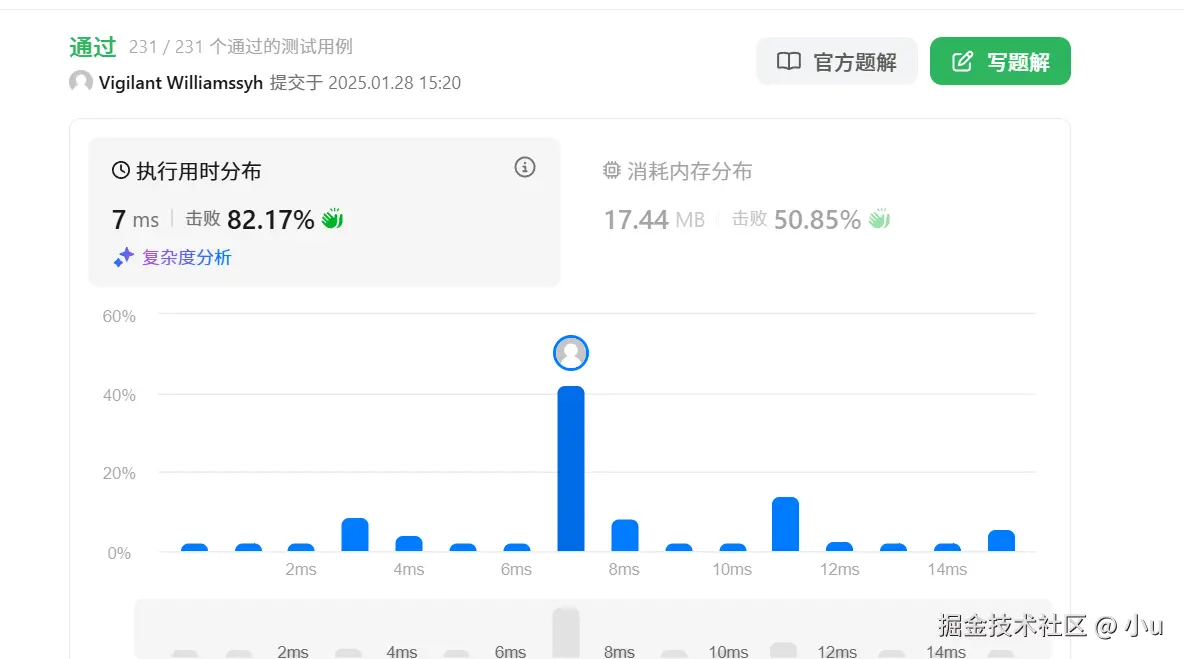Click the 60% y-axis label
The image size is (1184, 659).
[119, 316]
